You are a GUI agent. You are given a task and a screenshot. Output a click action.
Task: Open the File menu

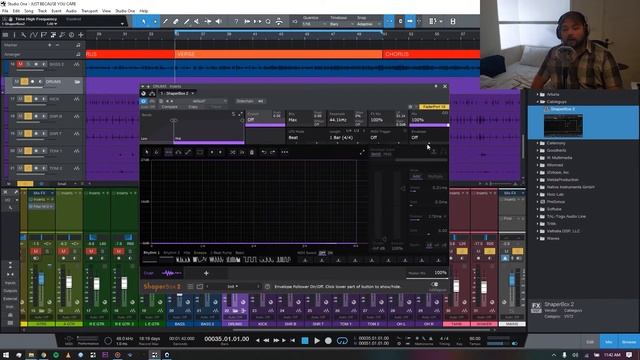coord(5,11)
